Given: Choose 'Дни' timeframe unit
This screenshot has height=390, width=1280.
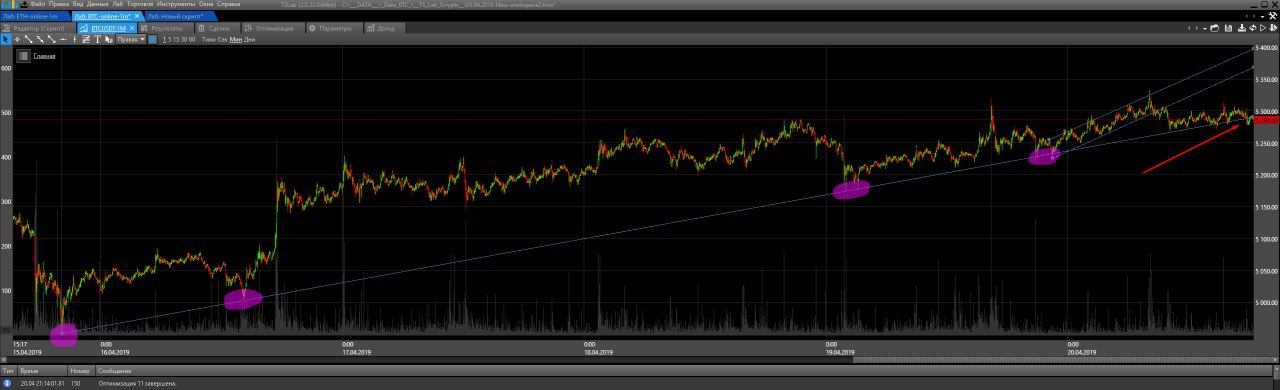Looking at the screenshot, I should [249, 39].
